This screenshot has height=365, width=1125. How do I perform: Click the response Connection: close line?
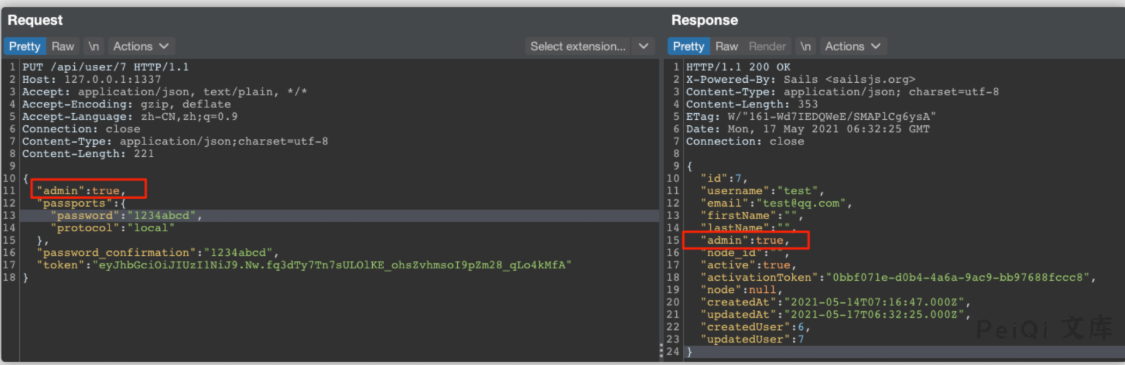pos(745,141)
